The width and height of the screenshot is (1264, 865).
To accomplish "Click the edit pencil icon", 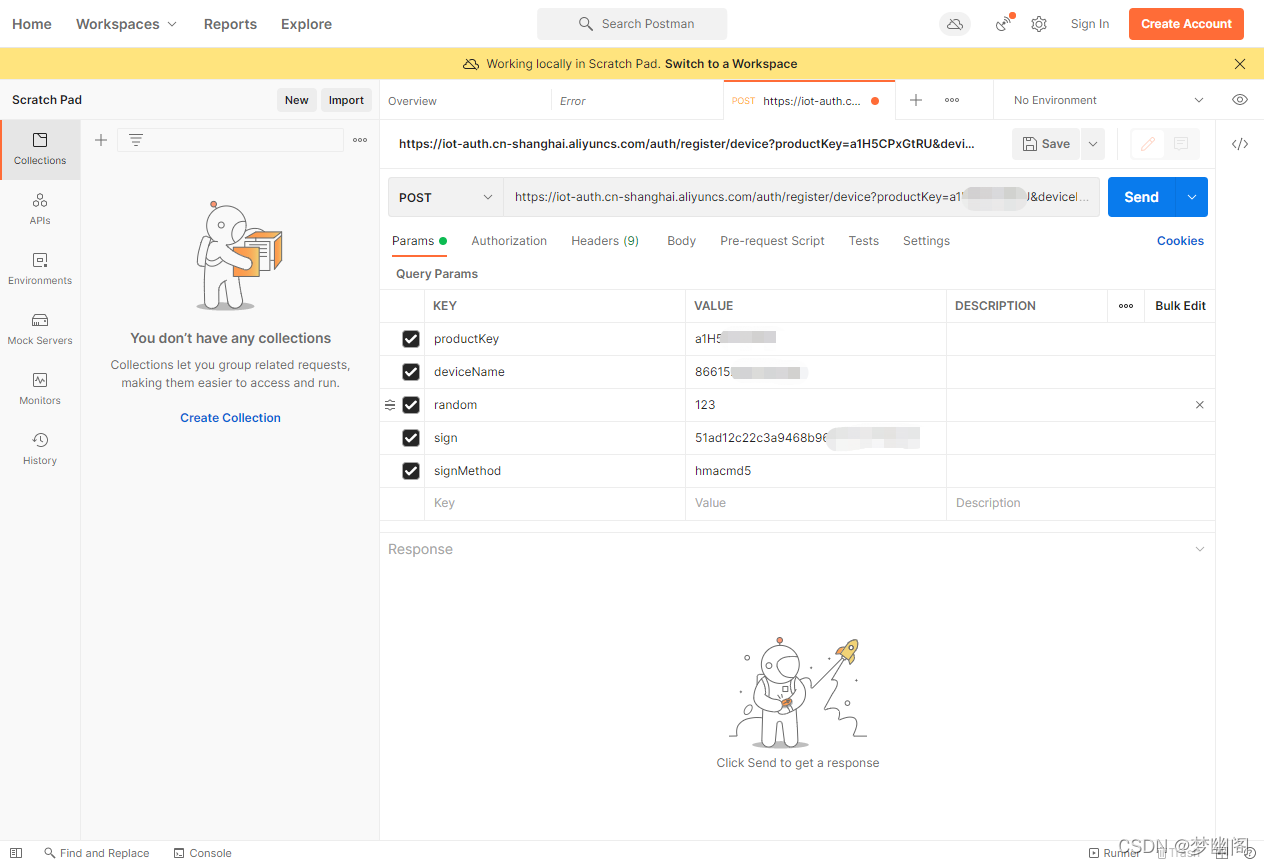I will (x=1148, y=144).
